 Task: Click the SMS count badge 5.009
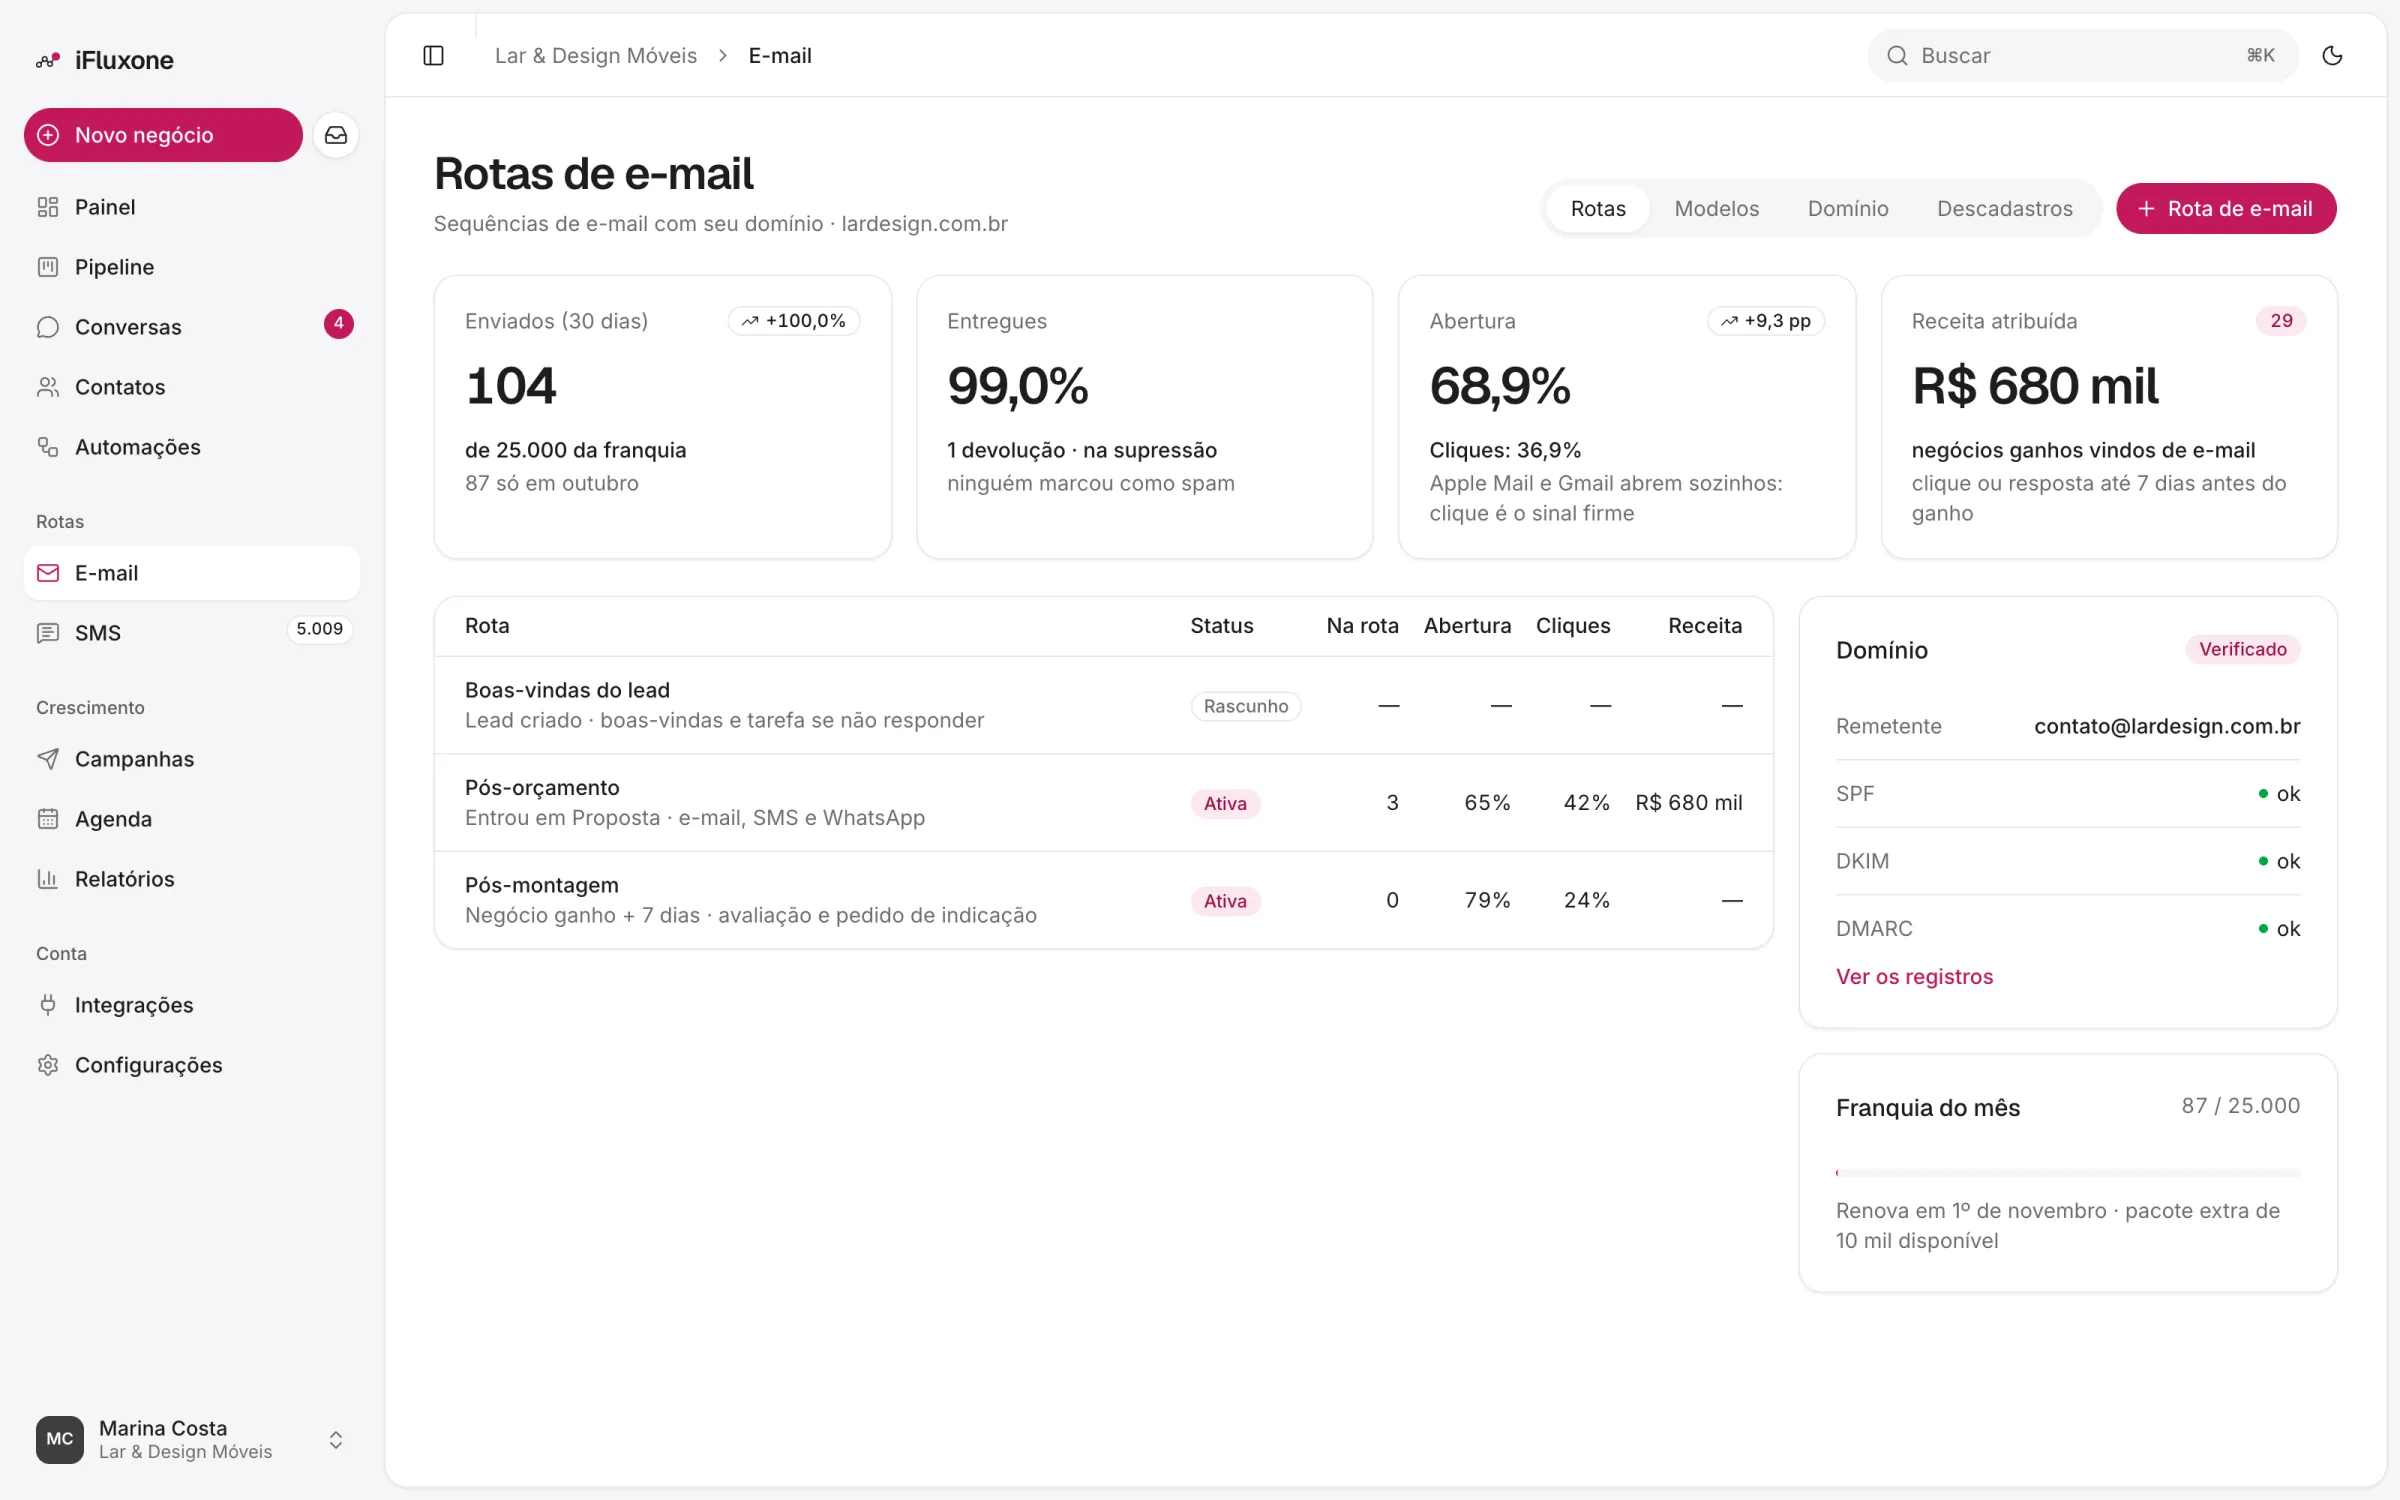(319, 629)
